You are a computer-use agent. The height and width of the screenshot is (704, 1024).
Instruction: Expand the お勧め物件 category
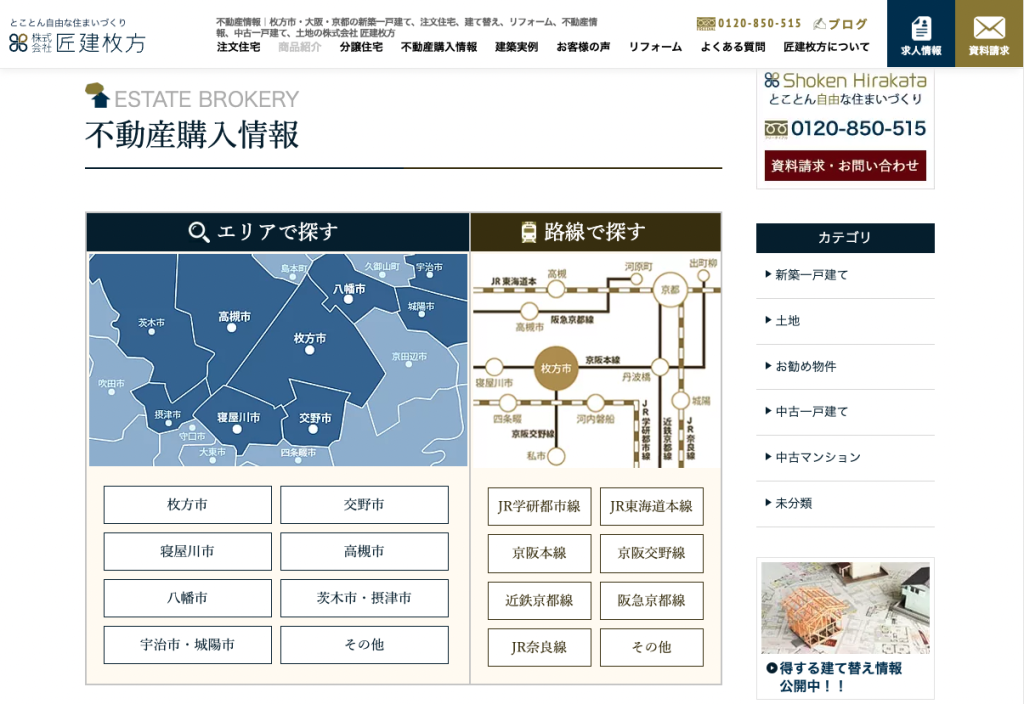click(805, 367)
